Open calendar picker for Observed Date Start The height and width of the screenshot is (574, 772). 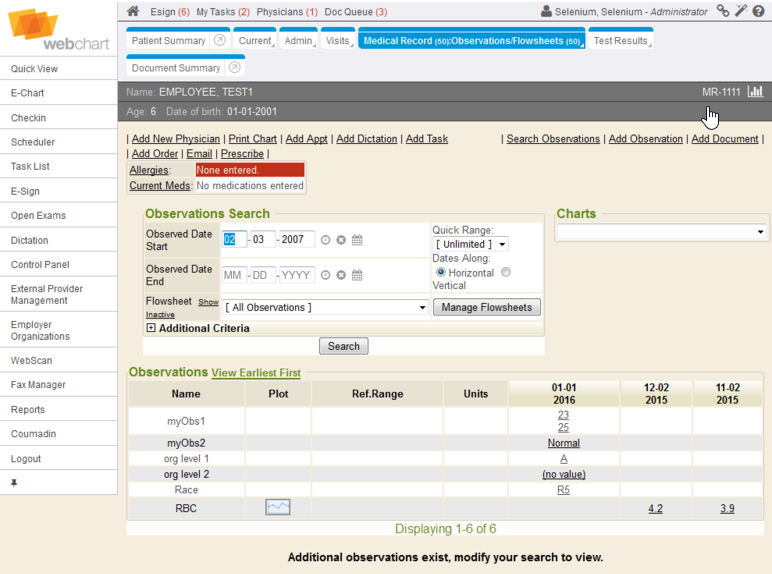click(357, 240)
